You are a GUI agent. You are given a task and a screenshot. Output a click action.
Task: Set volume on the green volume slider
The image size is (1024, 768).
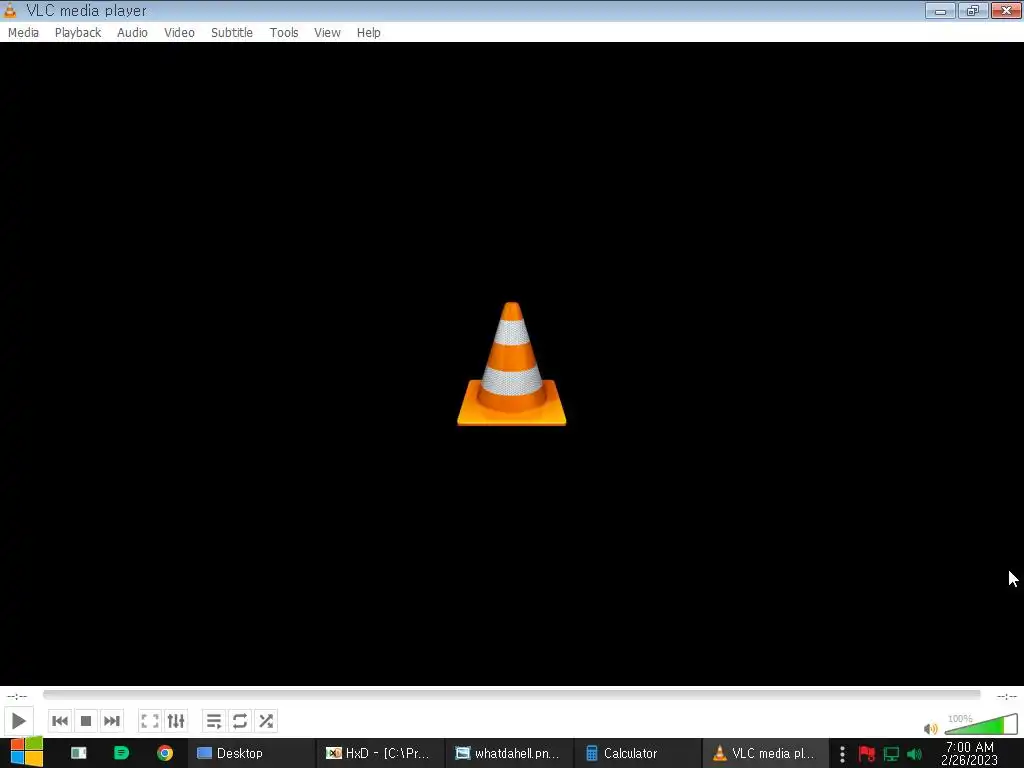tap(981, 725)
